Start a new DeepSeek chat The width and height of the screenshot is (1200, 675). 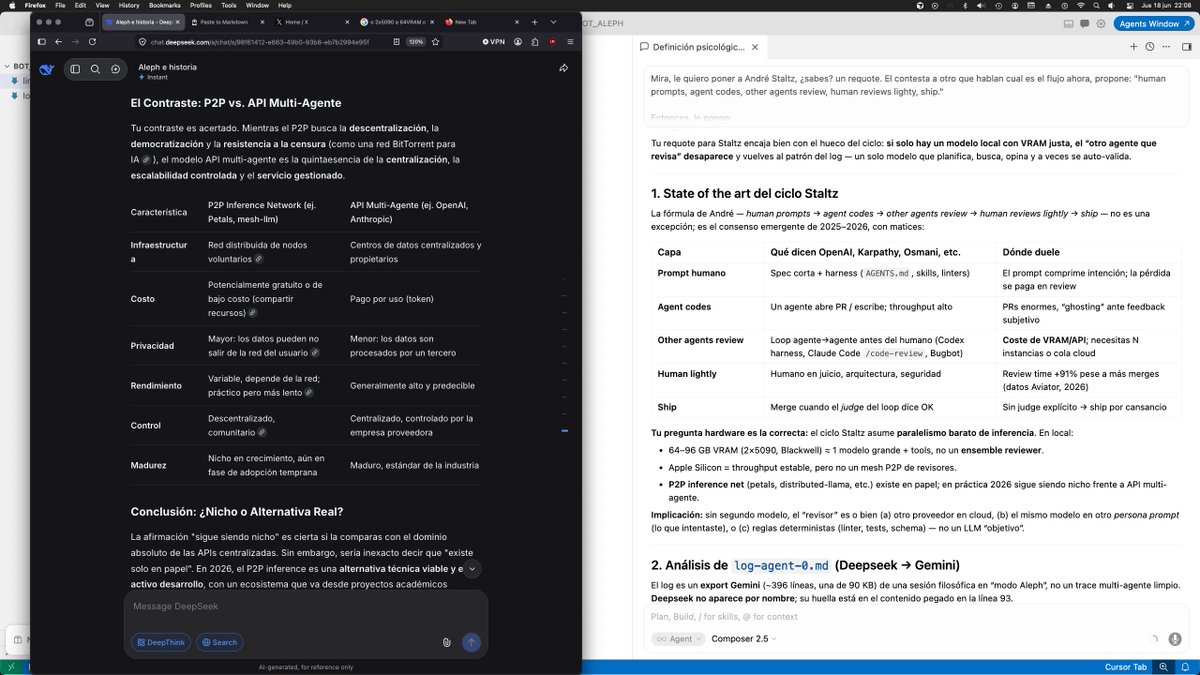click(116, 69)
